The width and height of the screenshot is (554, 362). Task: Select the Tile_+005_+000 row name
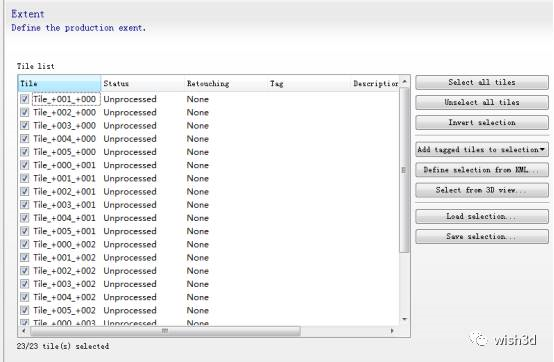[65, 152]
